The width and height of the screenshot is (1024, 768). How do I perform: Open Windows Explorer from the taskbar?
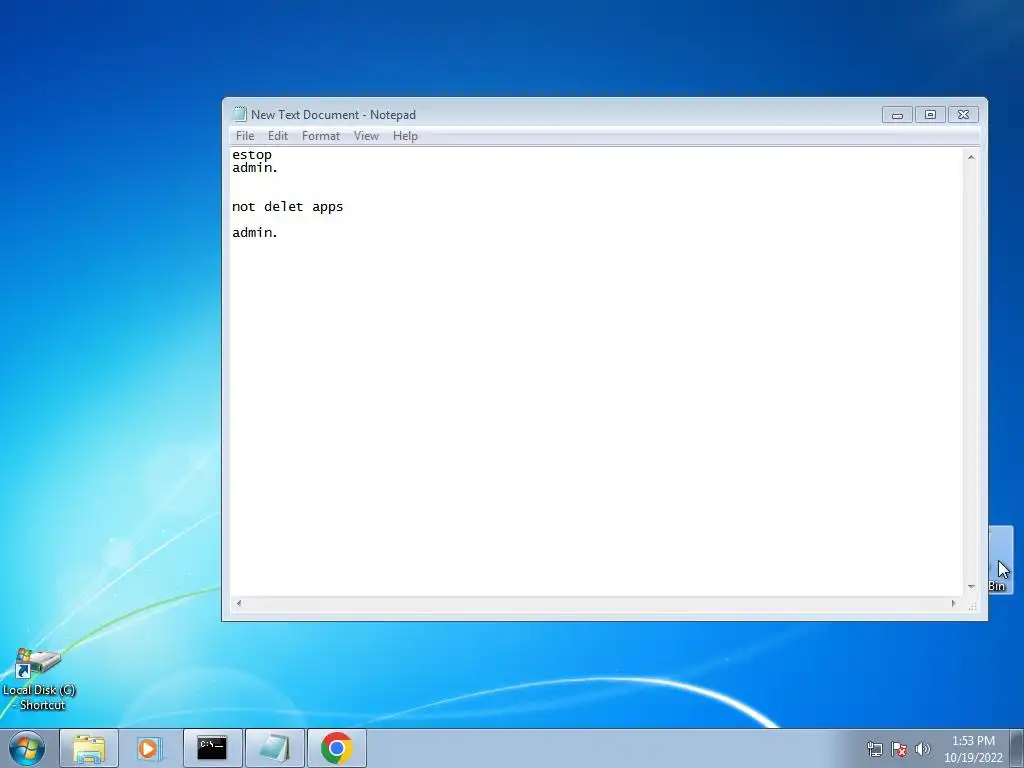click(89, 748)
